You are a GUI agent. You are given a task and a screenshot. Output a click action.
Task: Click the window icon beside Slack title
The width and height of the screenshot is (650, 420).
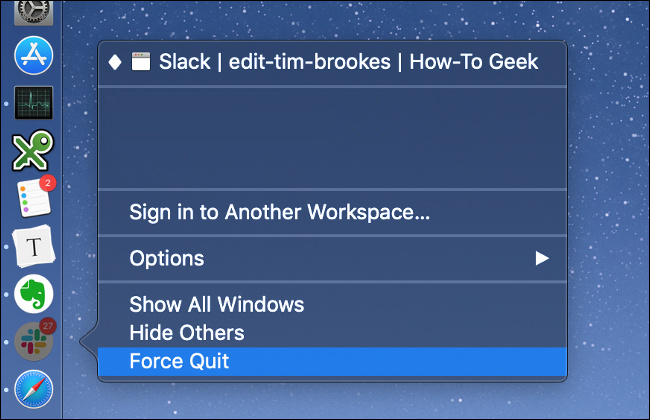(x=141, y=62)
